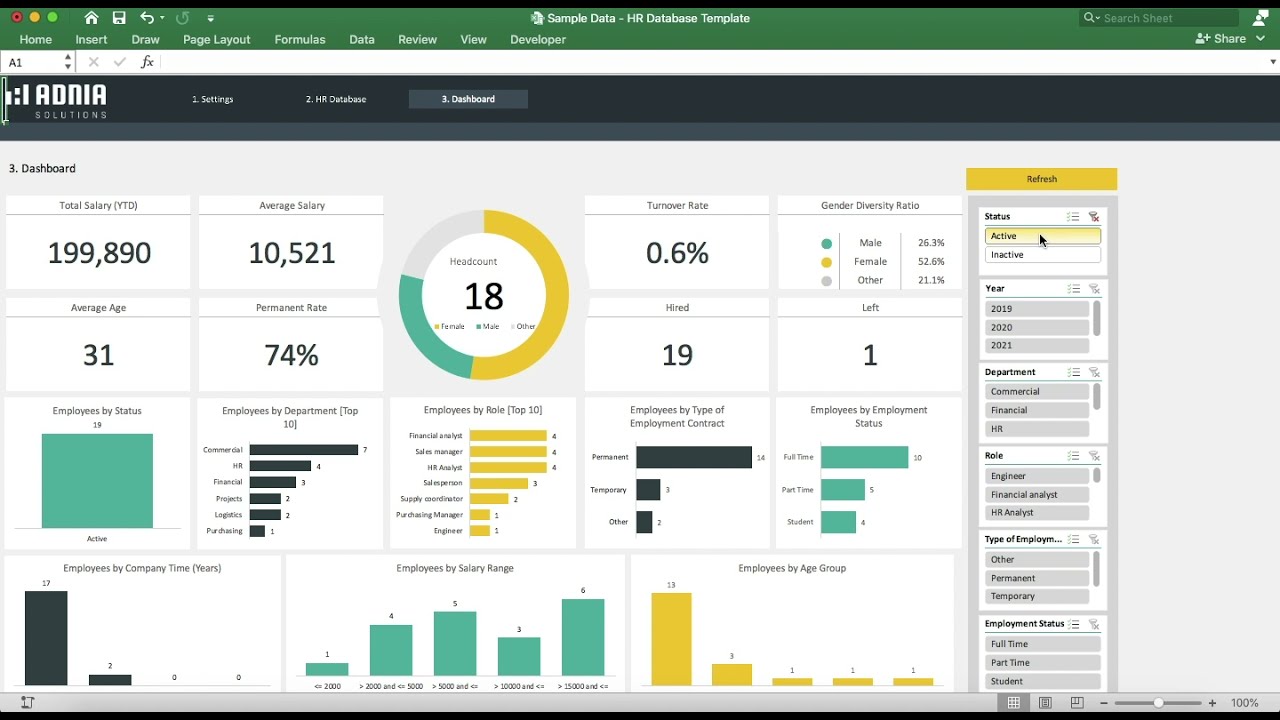Toggle multi-select on the Status slicer
This screenshot has height=720, width=1280.
(x=1073, y=216)
